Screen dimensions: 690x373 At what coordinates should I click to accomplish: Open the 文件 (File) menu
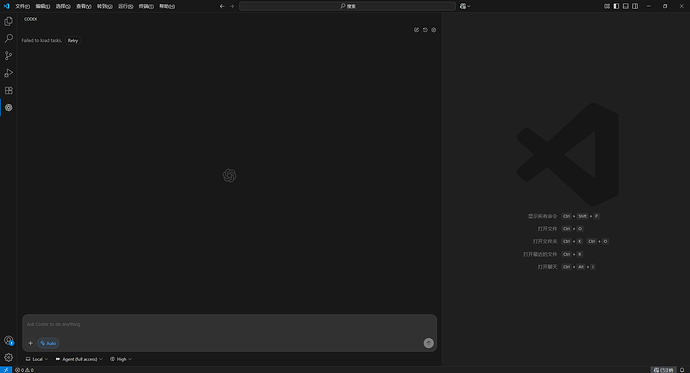[22, 6]
